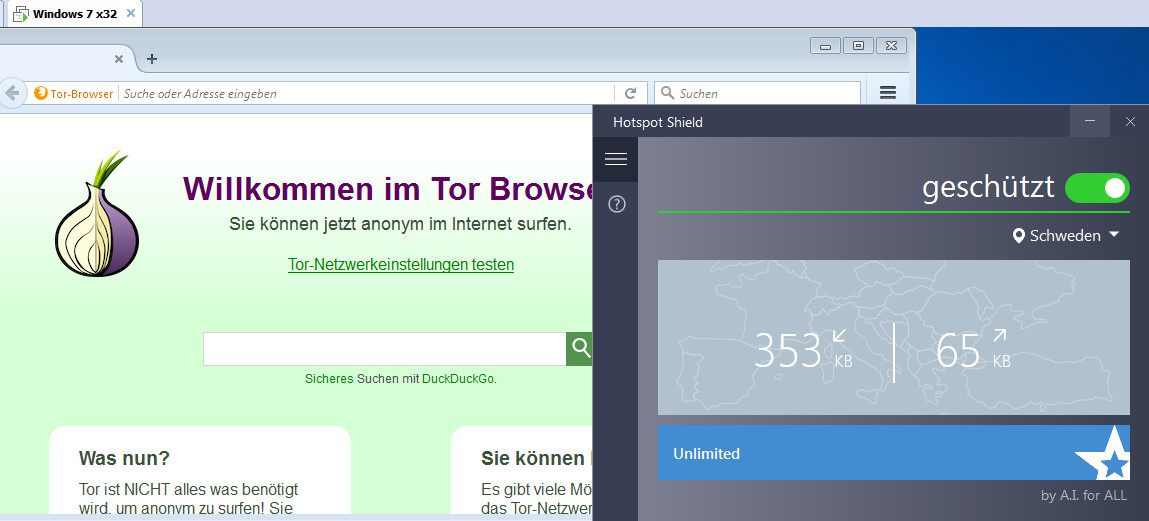
Task: Click the DuckDuckGo search input on page
Action: pyautogui.click(x=385, y=349)
